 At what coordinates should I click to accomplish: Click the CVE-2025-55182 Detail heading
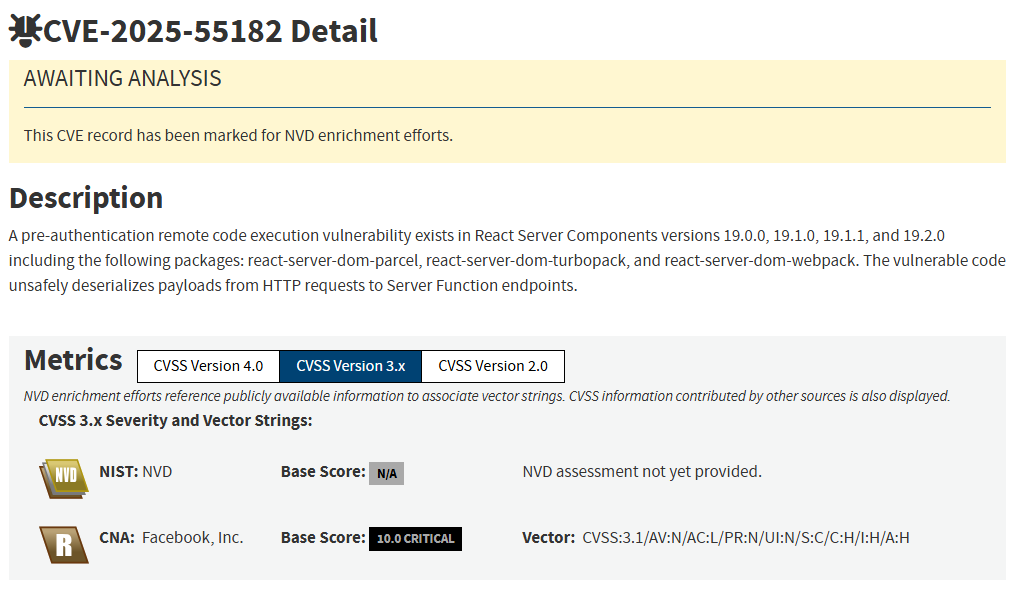(x=210, y=31)
